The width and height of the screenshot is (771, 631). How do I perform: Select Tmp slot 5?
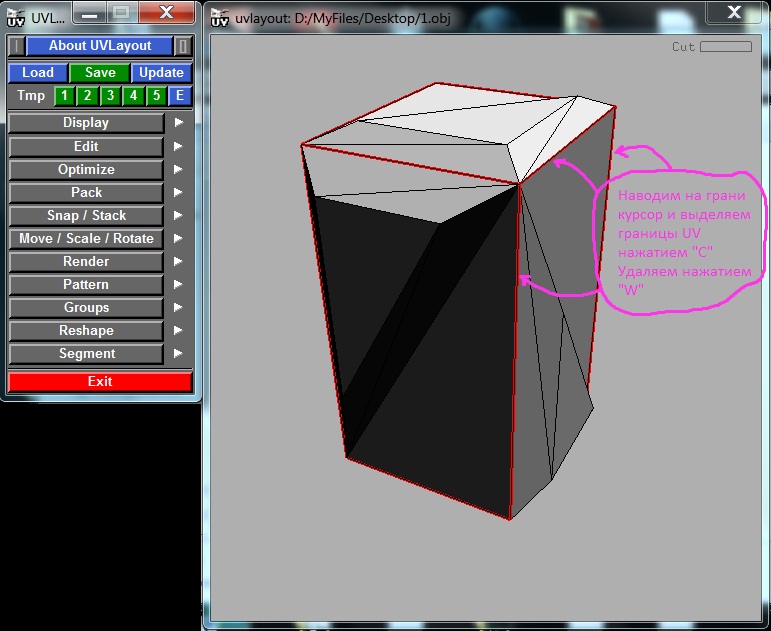[x=156, y=96]
